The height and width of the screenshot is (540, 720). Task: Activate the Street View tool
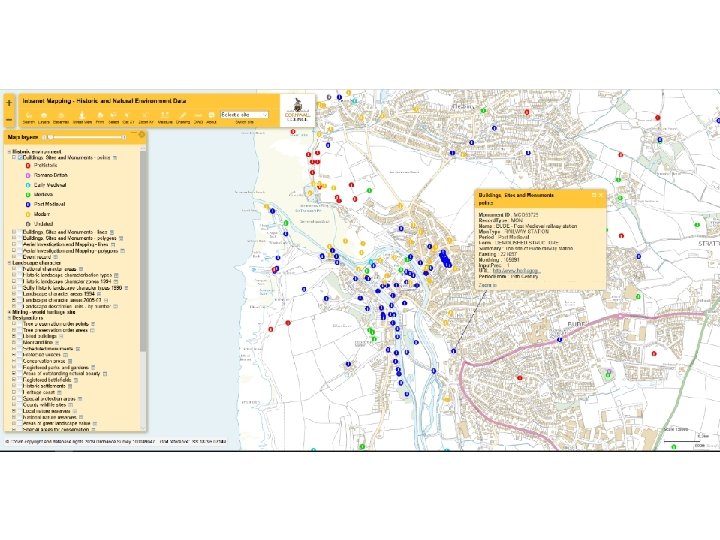point(82,118)
